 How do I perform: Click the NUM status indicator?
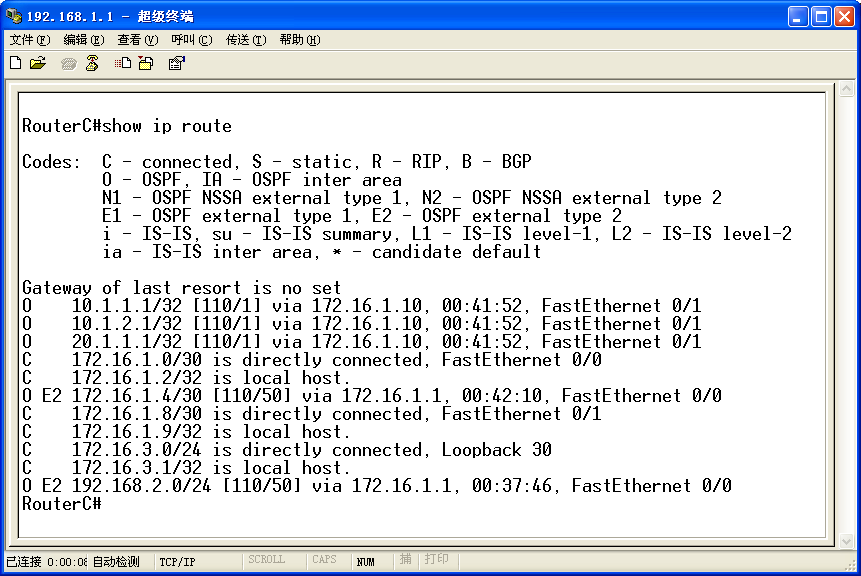click(x=366, y=562)
